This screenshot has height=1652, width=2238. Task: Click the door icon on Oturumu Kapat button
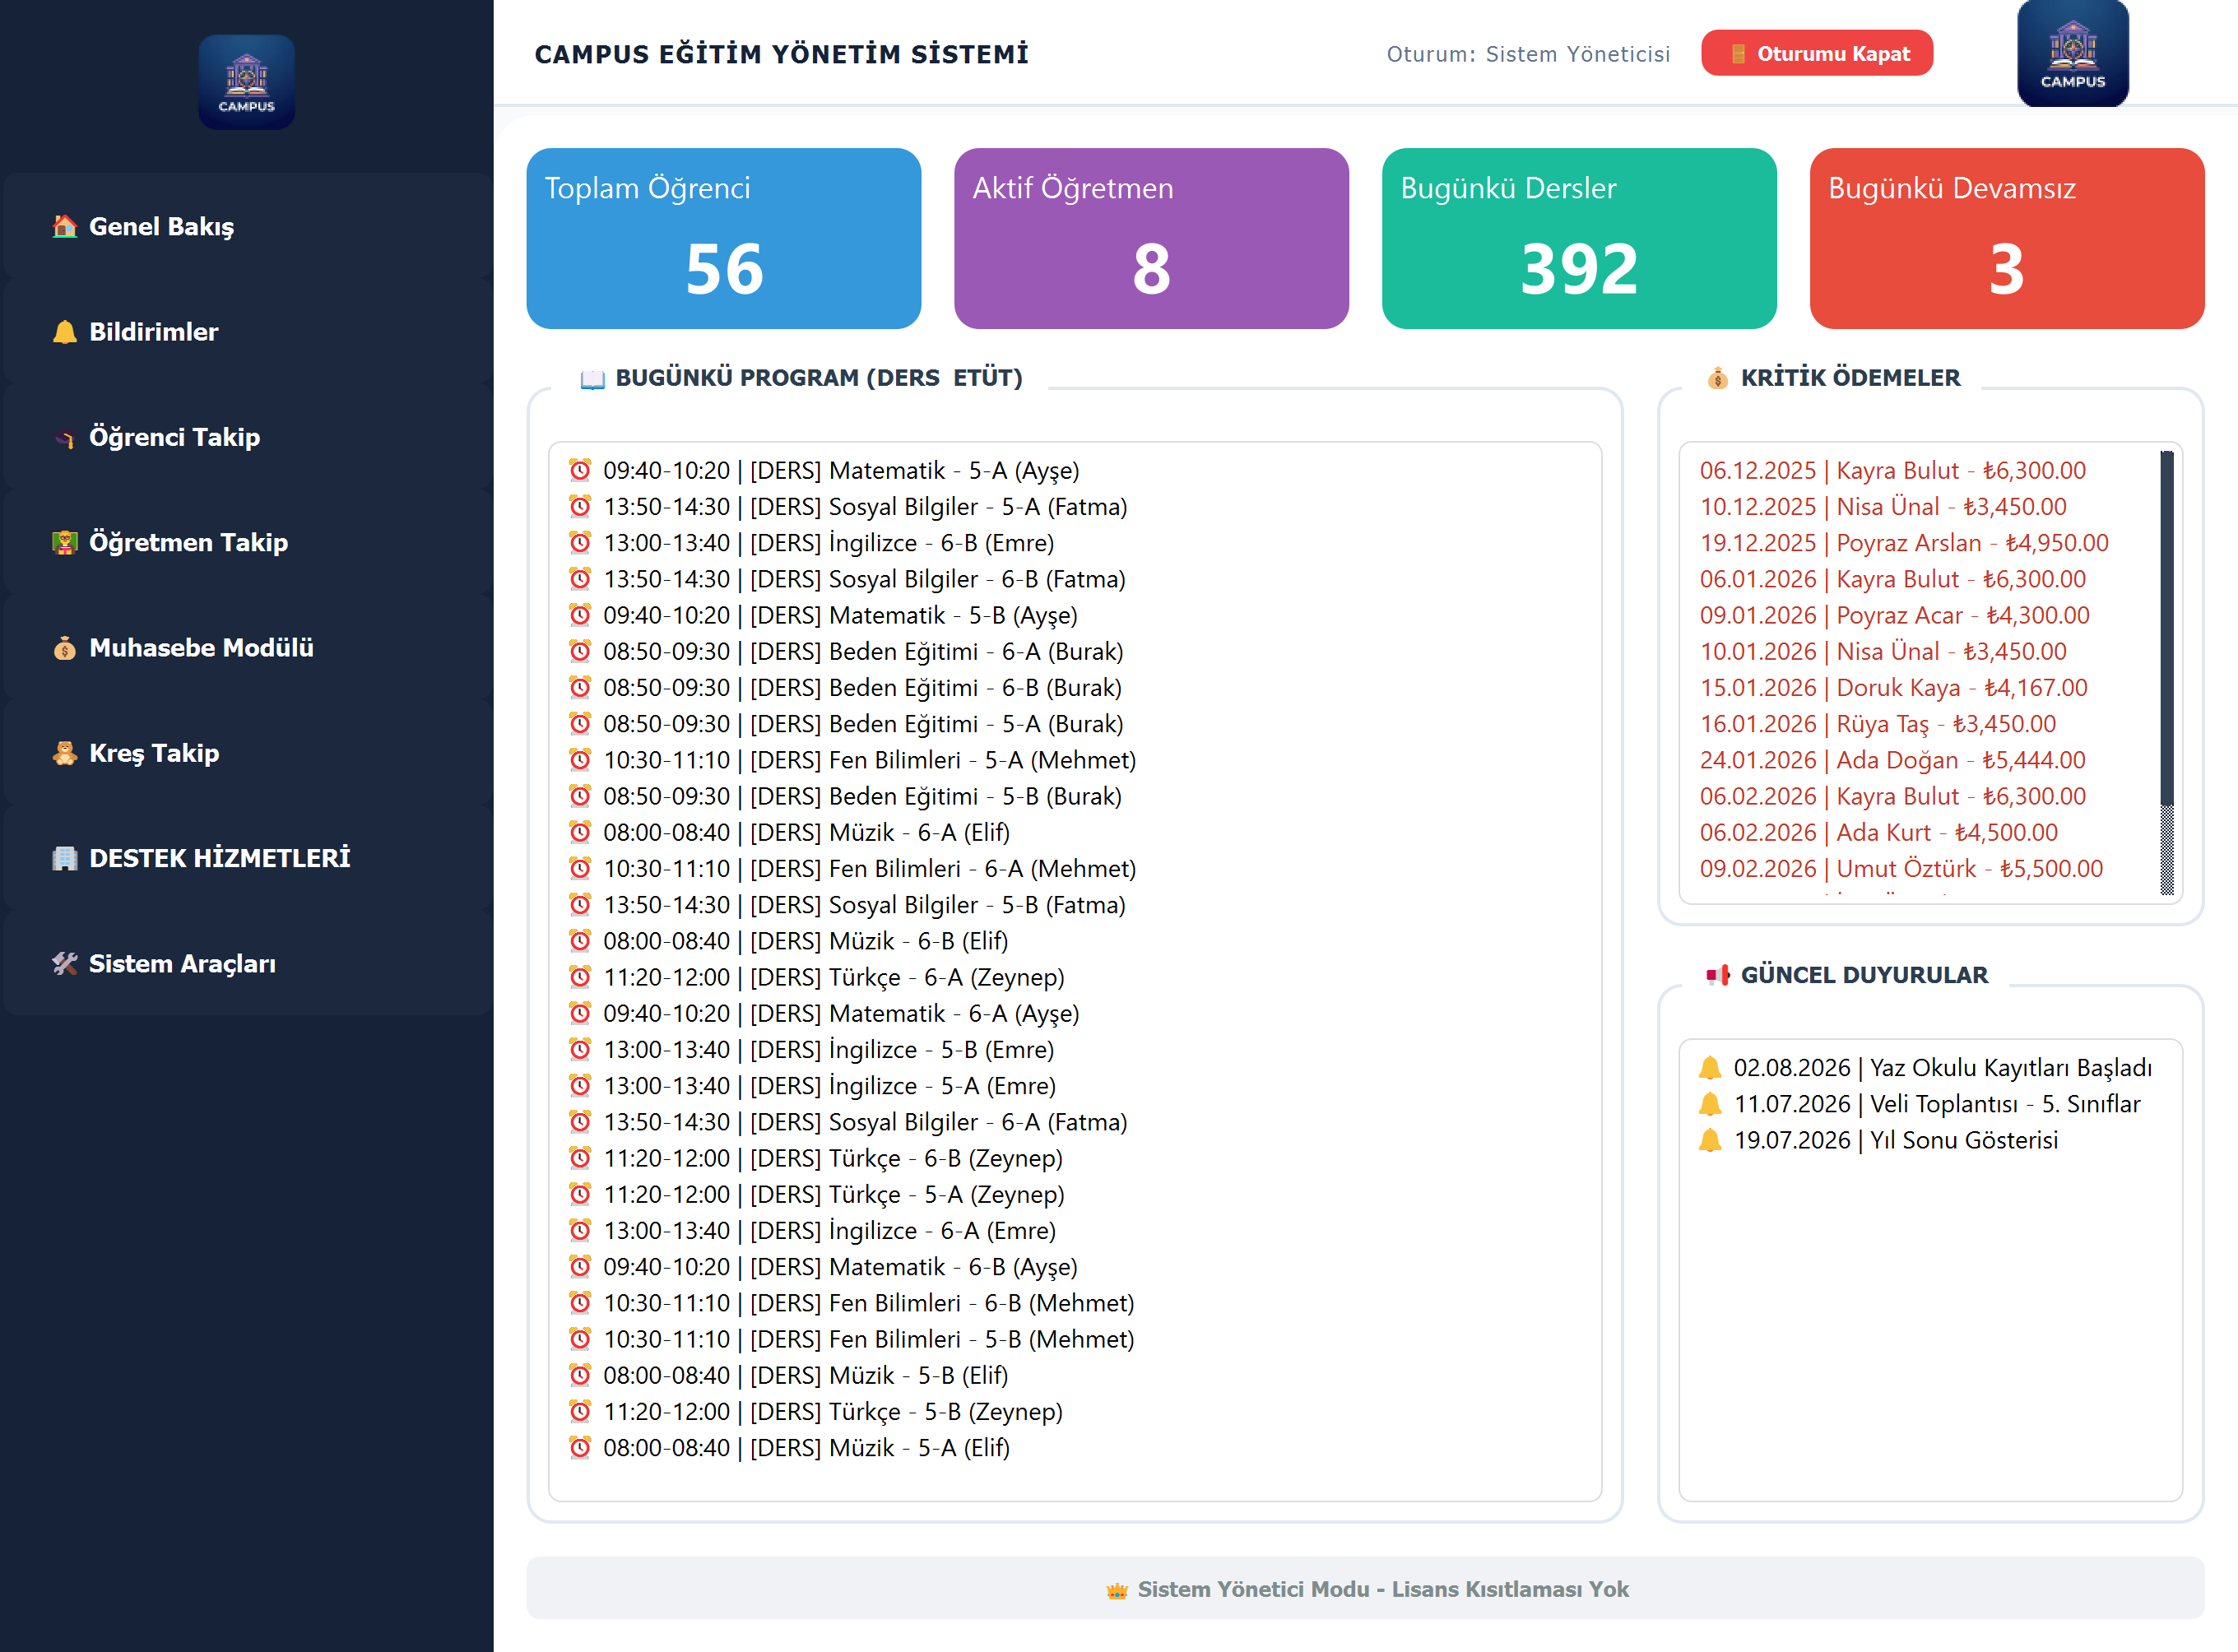pyautogui.click(x=1738, y=54)
